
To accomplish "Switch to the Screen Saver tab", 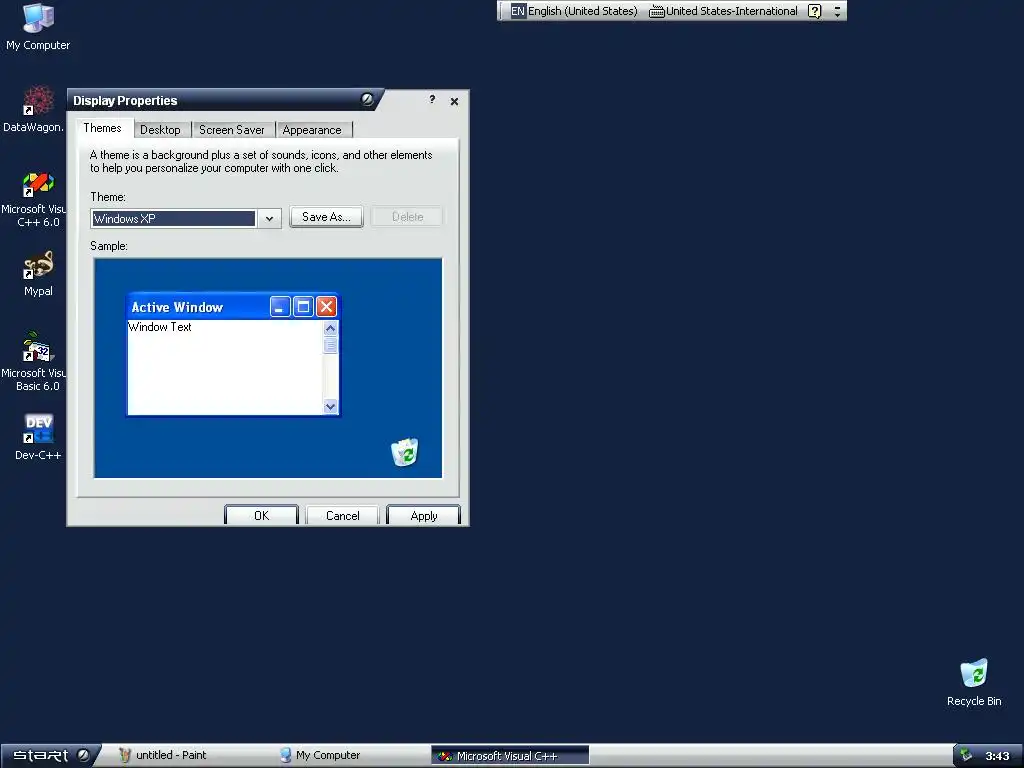I will (232, 130).
